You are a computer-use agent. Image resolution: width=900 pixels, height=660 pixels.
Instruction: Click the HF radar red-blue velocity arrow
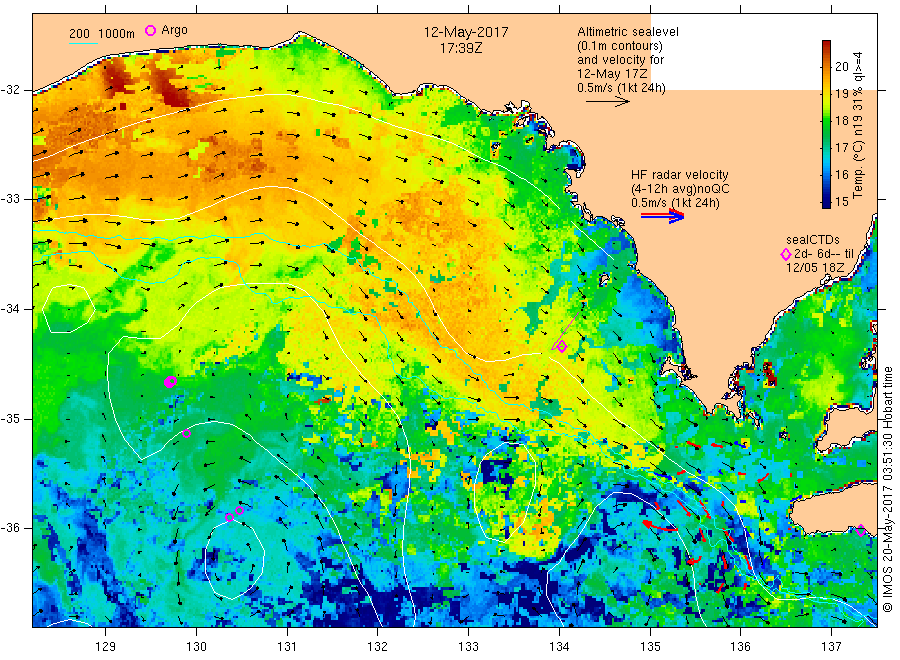[663, 216]
